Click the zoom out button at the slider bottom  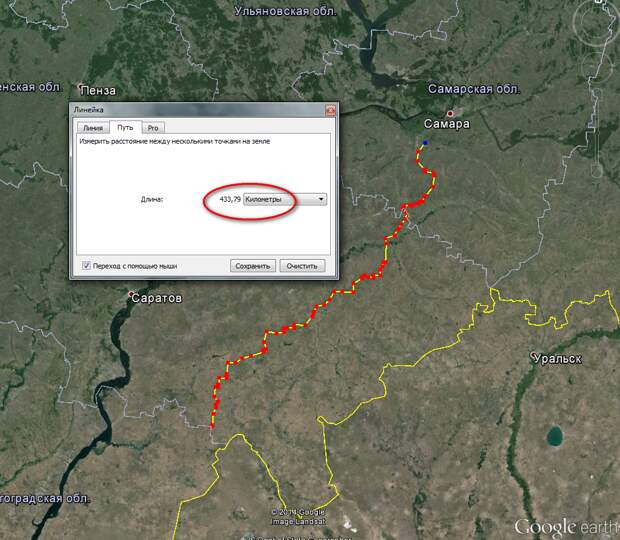pyautogui.click(x=596, y=171)
